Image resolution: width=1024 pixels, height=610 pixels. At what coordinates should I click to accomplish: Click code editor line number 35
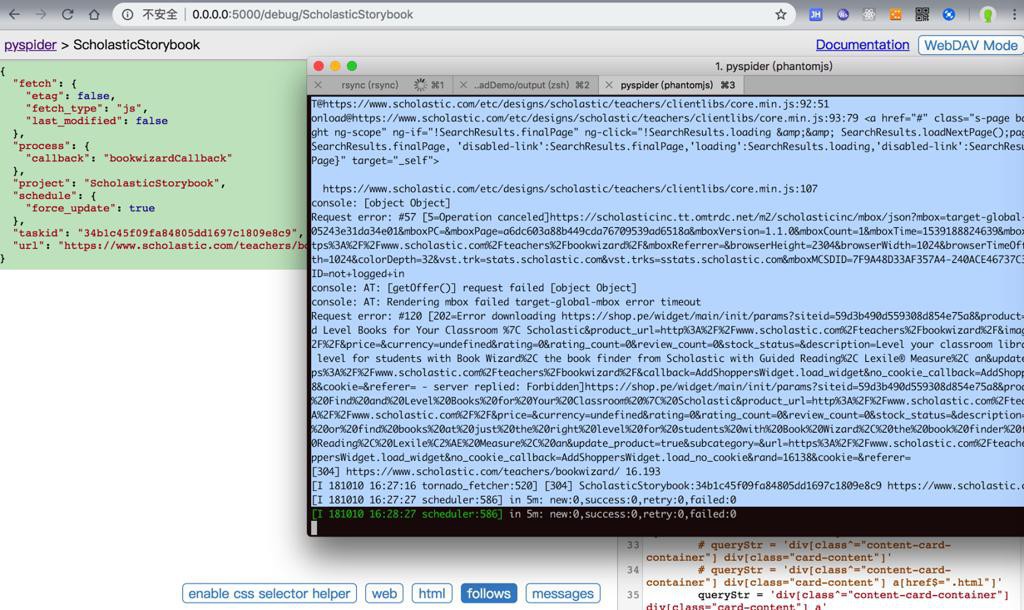coord(633,595)
